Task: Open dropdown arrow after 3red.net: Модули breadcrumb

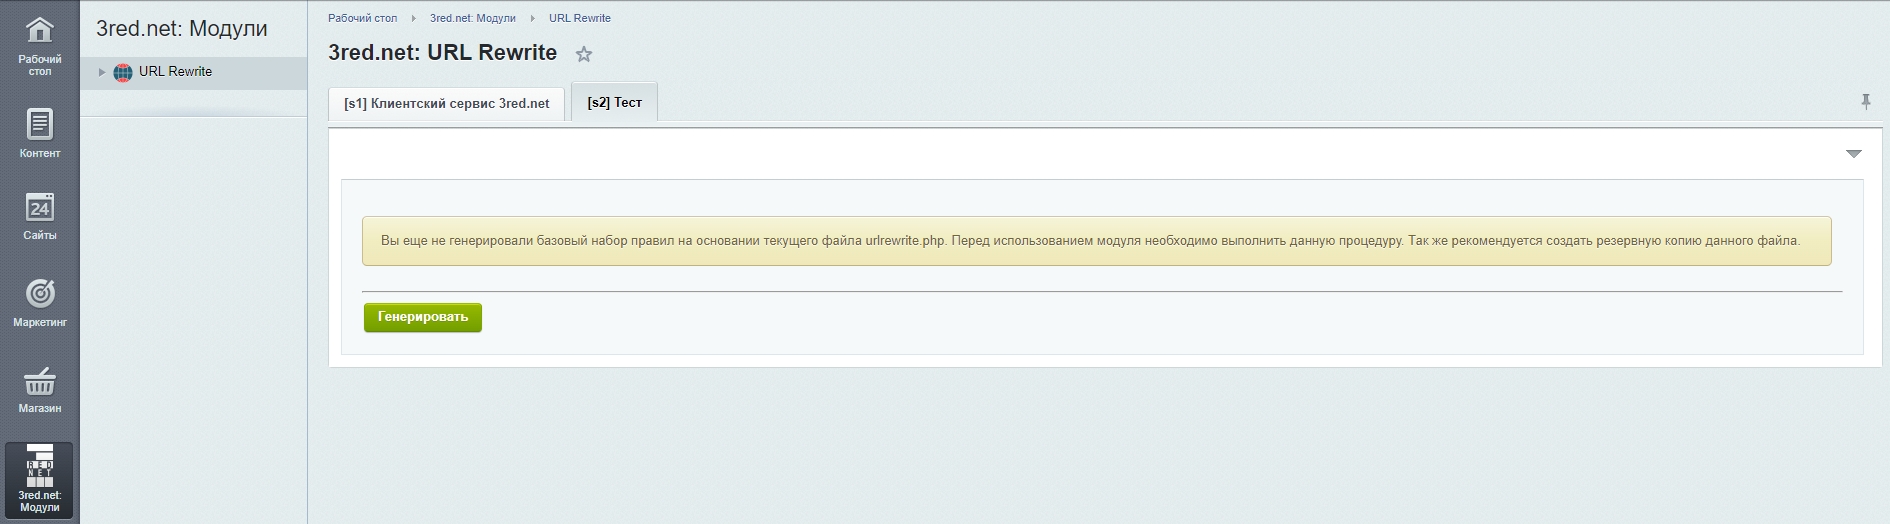Action: pyautogui.click(x=532, y=19)
